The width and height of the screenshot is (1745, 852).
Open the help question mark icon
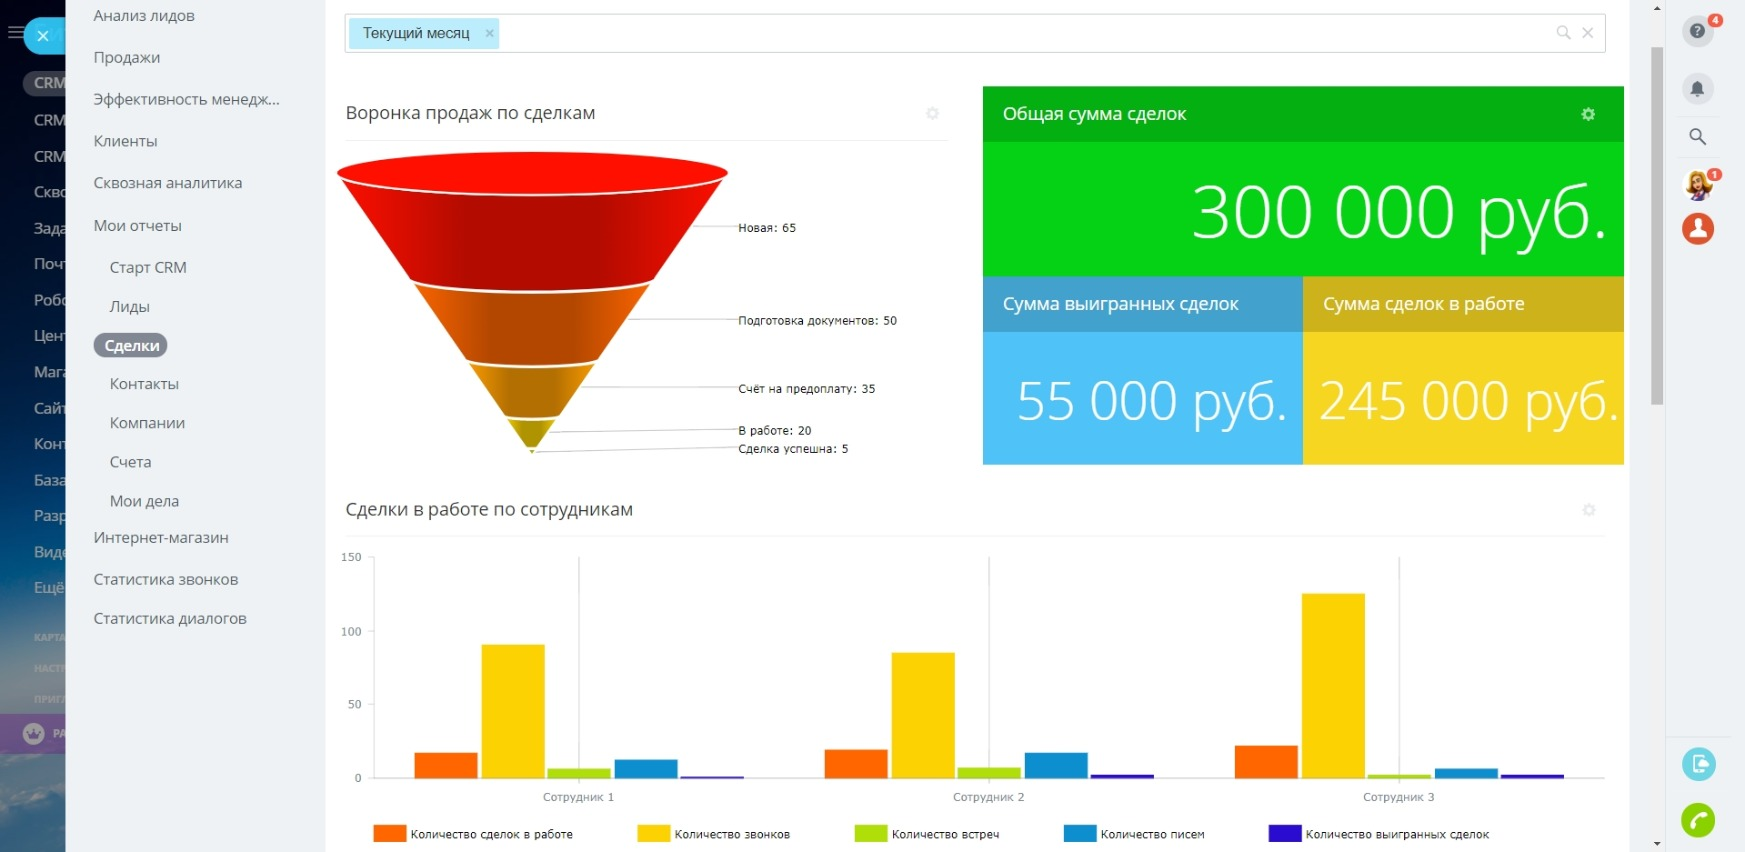pos(1697,32)
